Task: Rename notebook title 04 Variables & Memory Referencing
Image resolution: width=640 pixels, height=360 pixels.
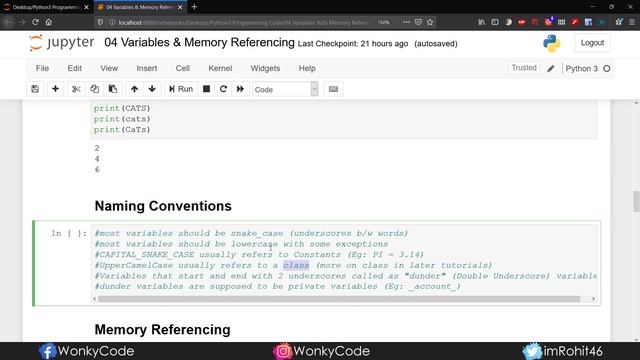Action: (199, 42)
